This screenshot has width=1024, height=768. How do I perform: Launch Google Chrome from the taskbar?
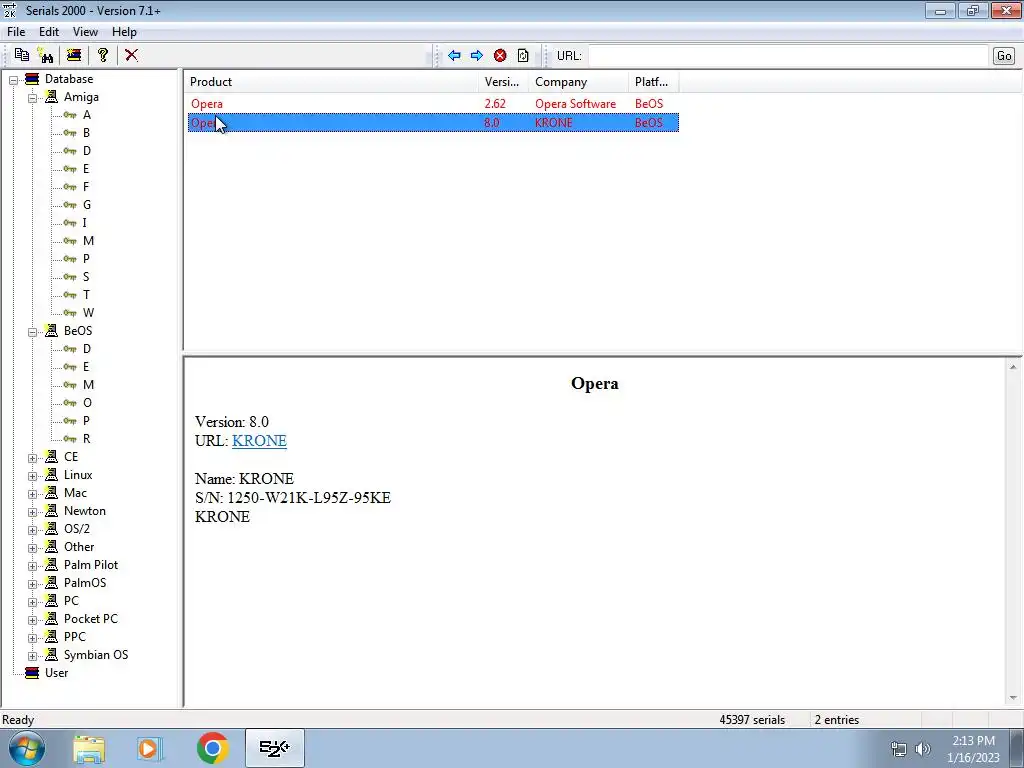pos(212,748)
